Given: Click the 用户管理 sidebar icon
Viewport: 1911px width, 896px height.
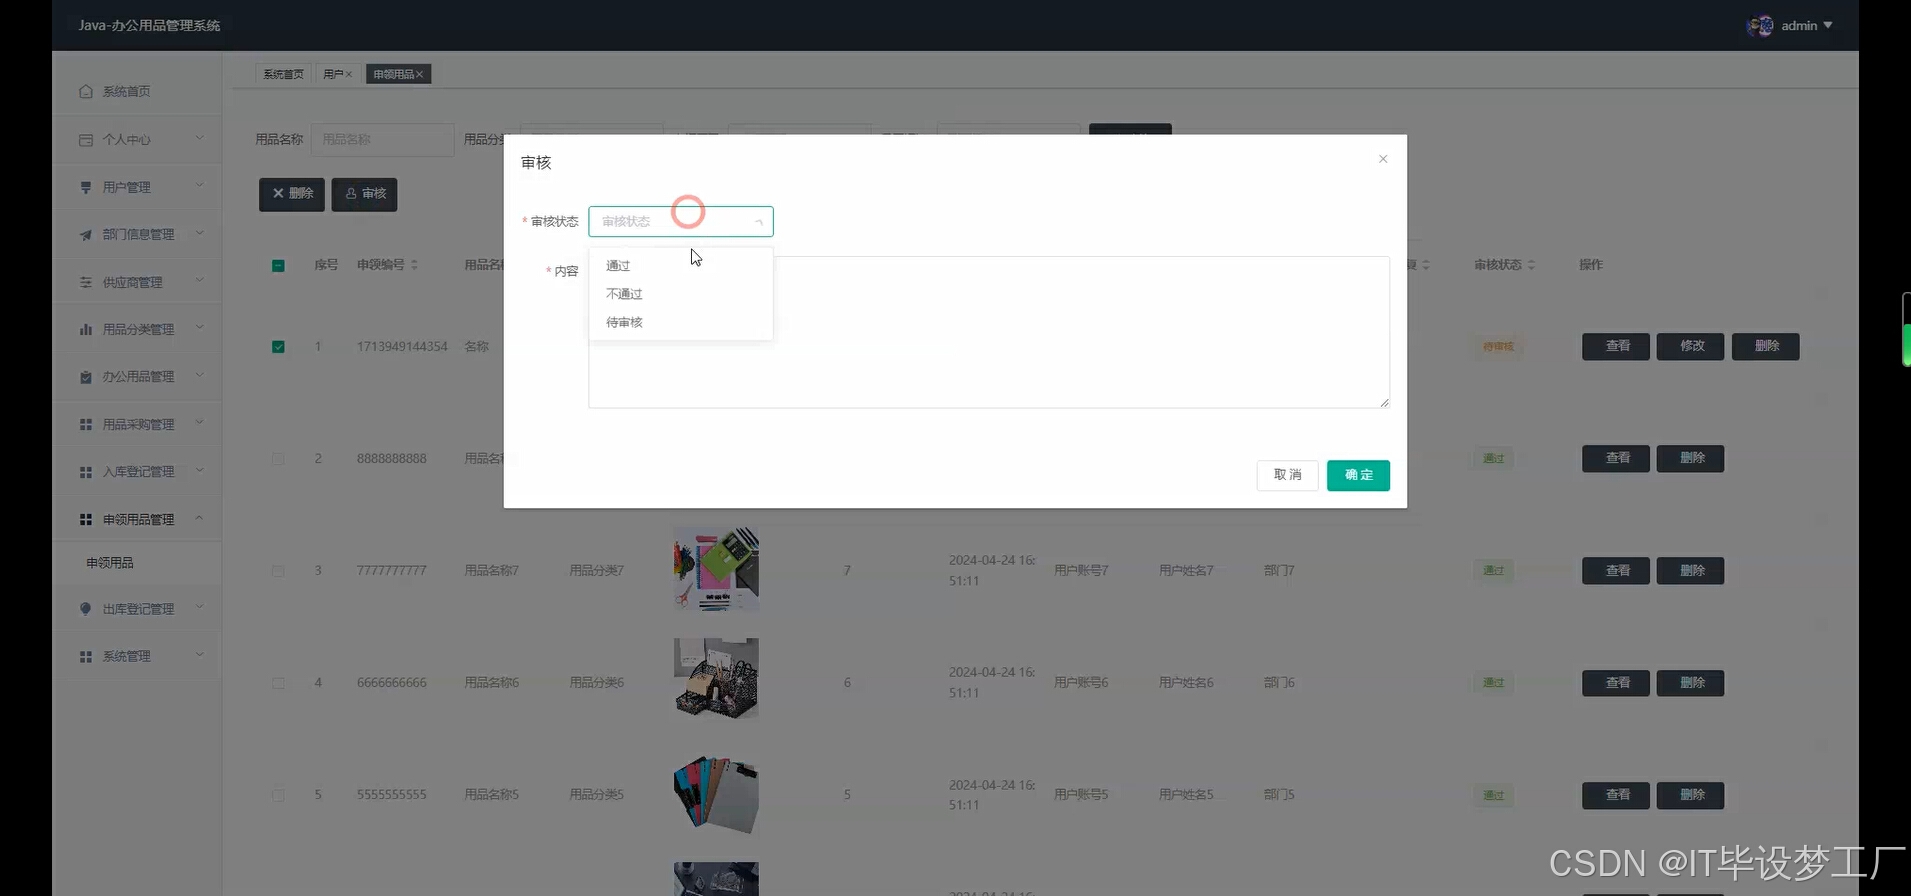Looking at the screenshot, I should [x=86, y=187].
